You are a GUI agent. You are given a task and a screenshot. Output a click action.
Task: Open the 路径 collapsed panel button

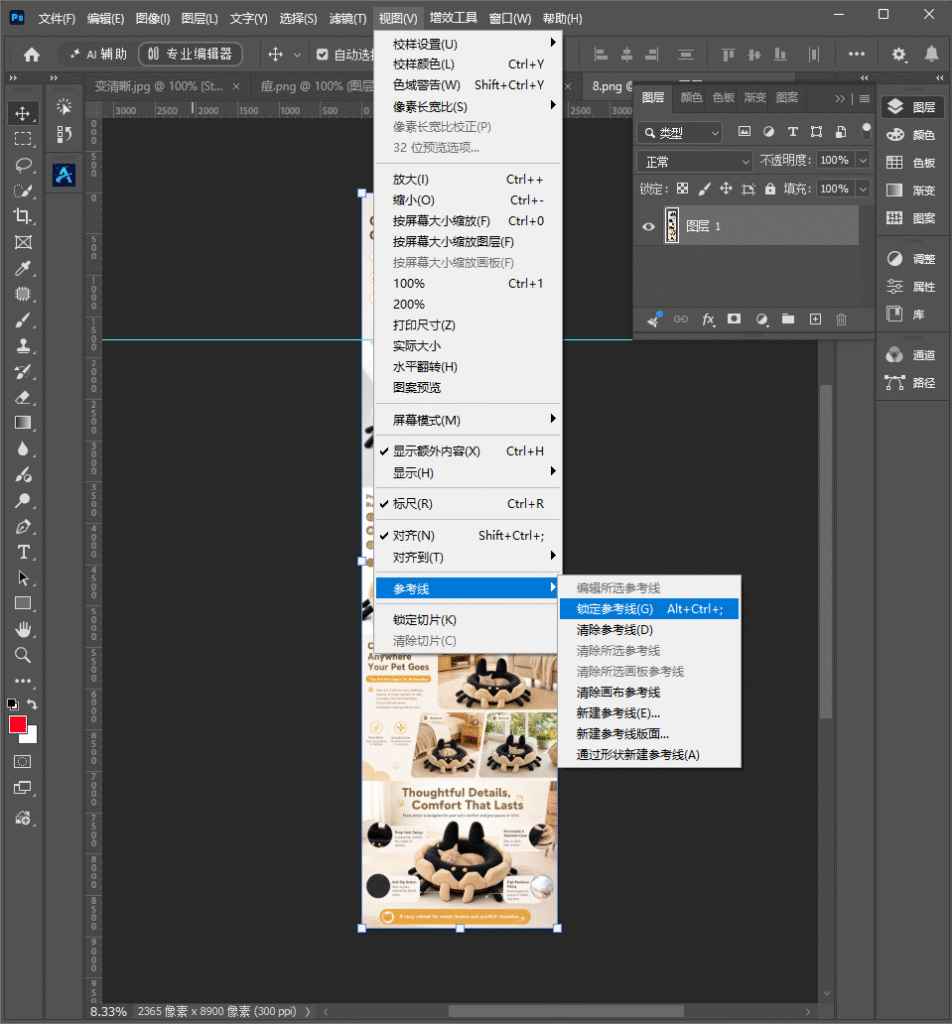(913, 383)
